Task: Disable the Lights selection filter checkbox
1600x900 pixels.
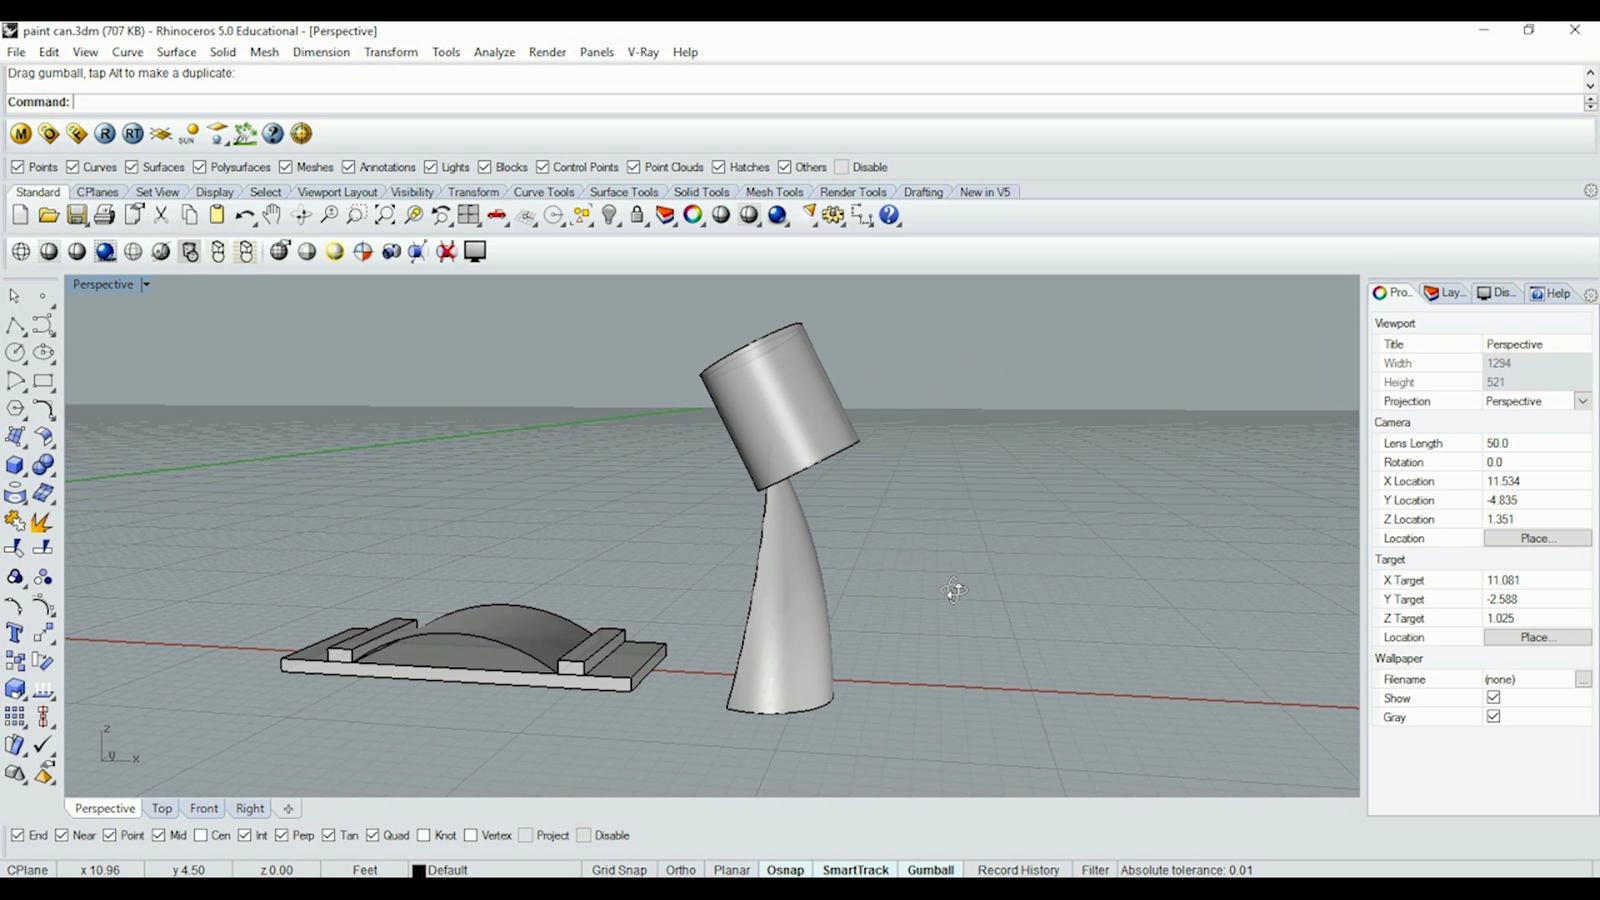Action: point(431,167)
